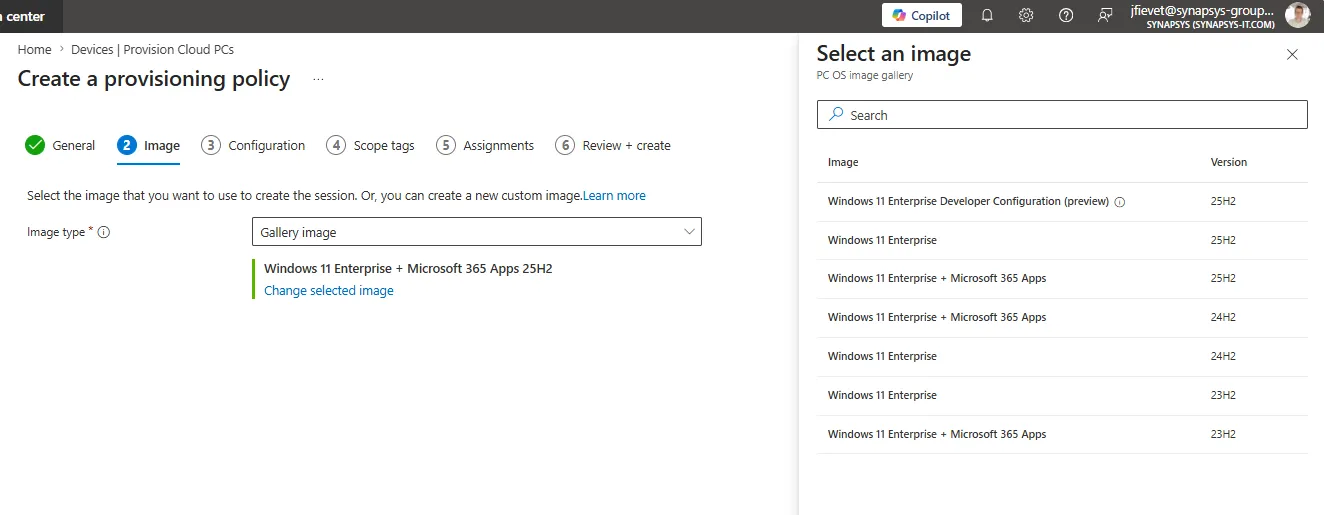Go to the Configuration step

pos(253,145)
